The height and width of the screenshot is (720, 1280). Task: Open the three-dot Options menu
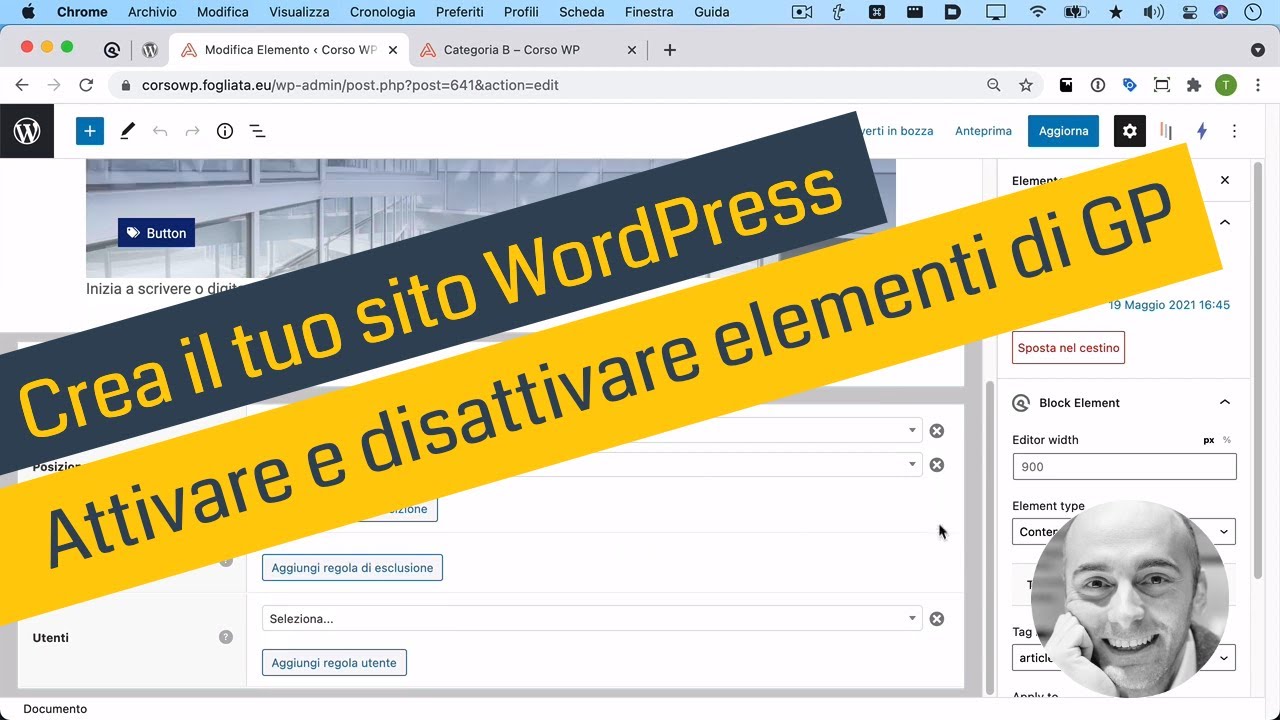1235,131
